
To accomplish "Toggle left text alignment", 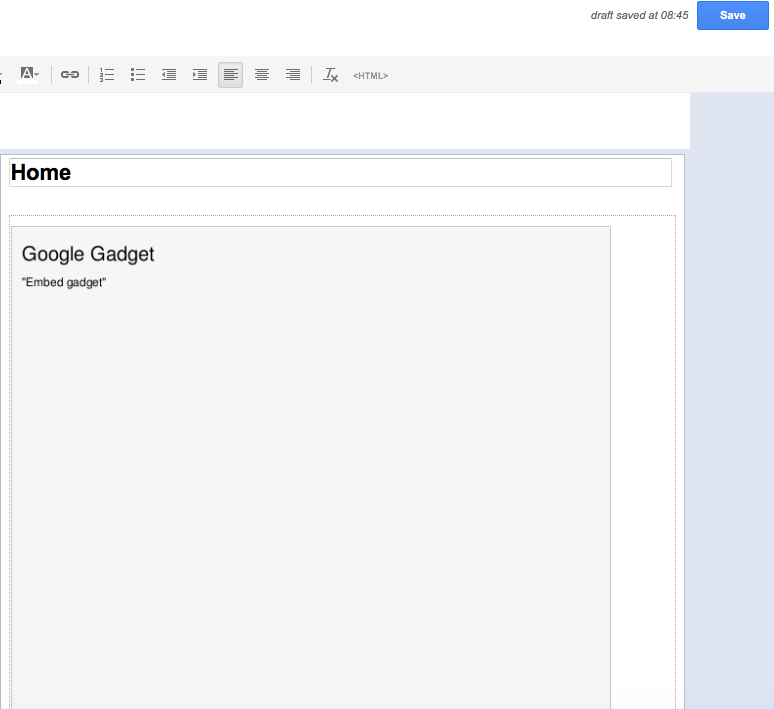I will click(231, 75).
